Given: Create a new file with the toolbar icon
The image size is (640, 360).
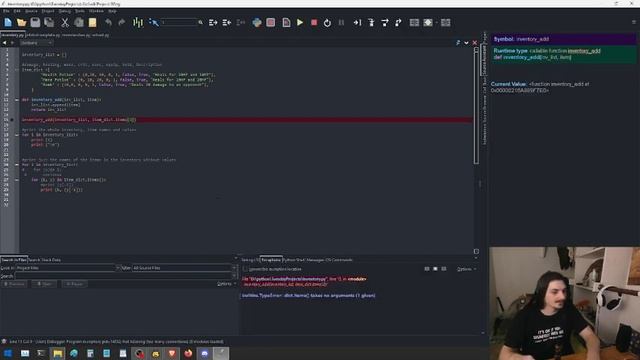Looking at the screenshot, I should click(x=8, y=22).
